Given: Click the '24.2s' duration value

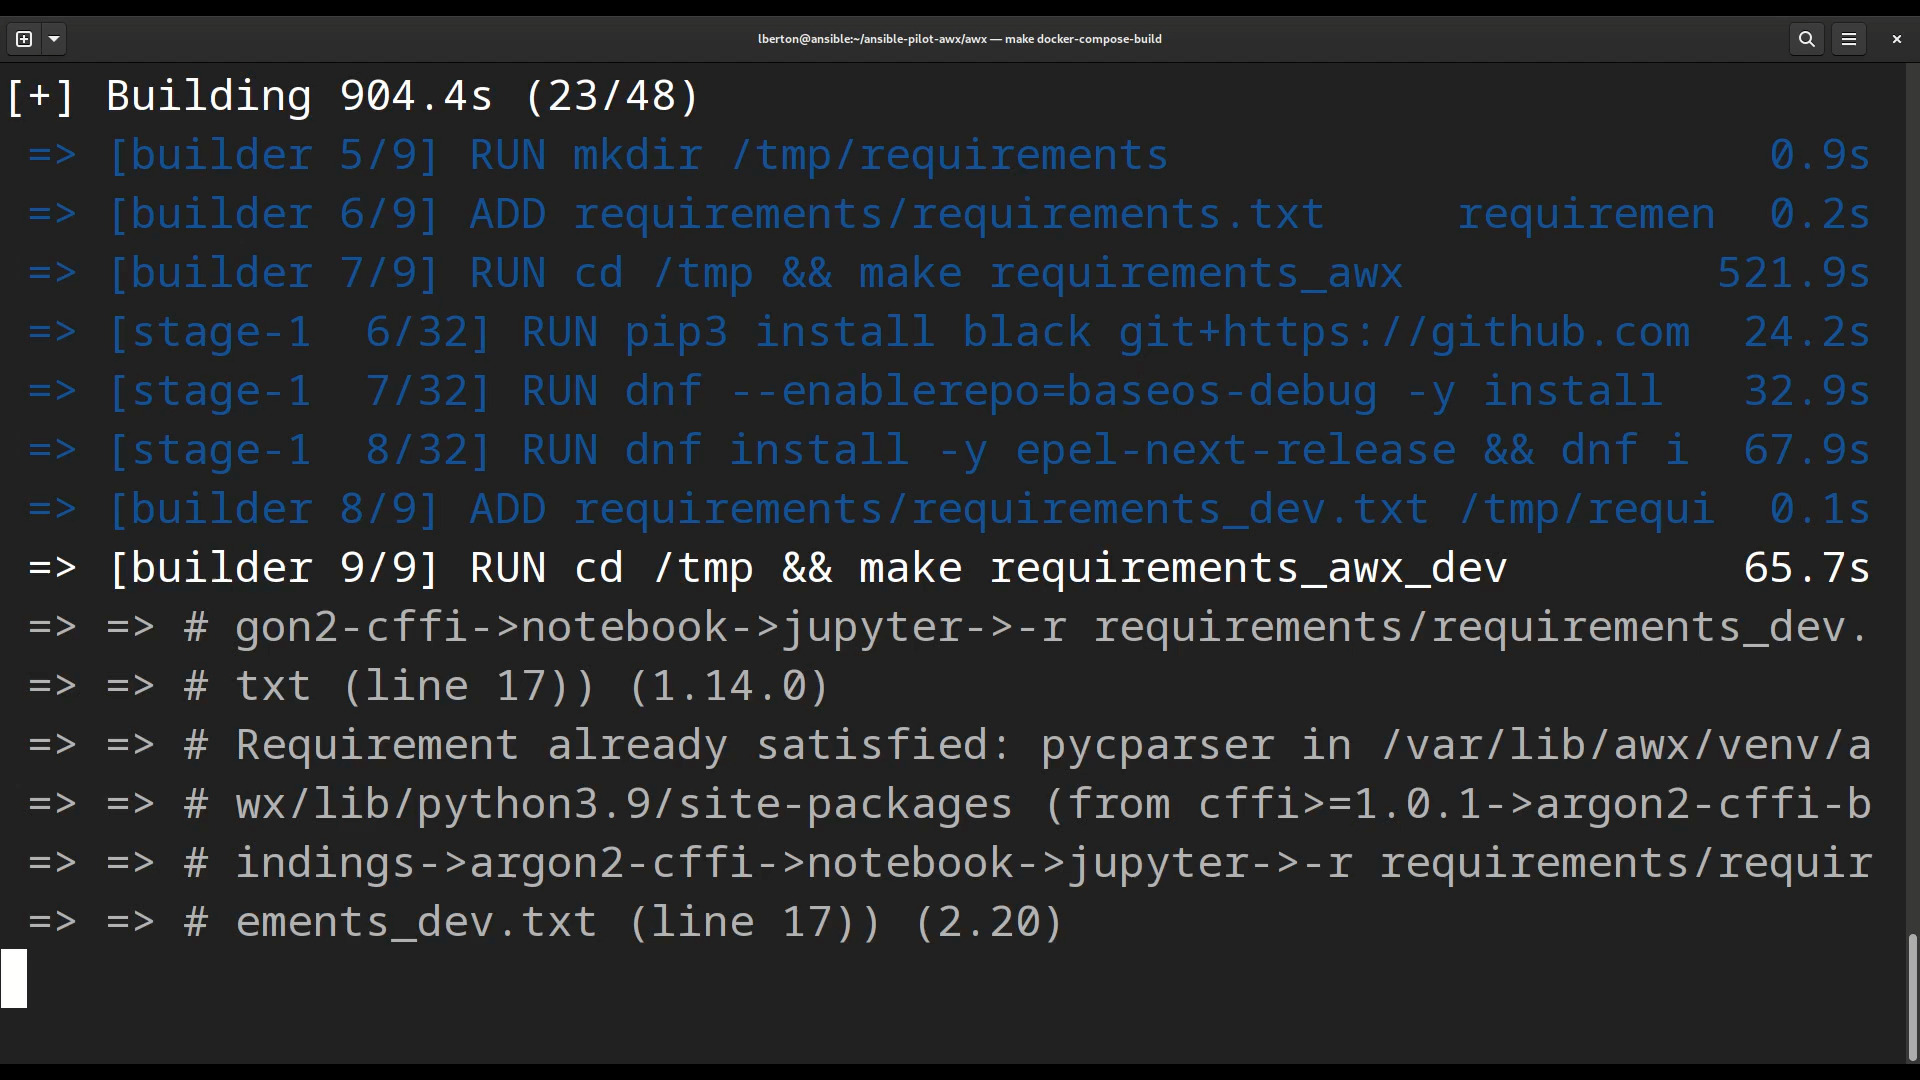Looking at the screenshot, I should click(1806, 332).
